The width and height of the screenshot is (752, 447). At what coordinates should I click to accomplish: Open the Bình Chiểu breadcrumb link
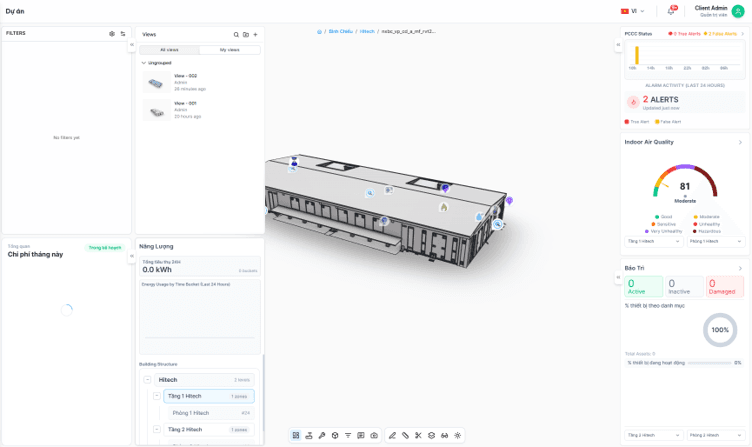point(341,32)
